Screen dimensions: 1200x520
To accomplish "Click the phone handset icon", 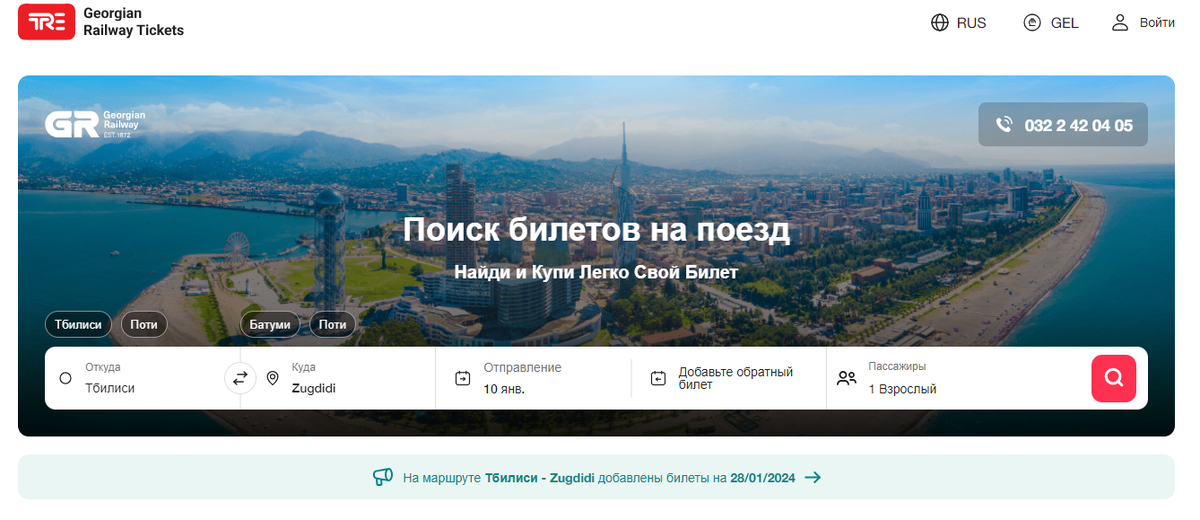I will point(1004,125).
